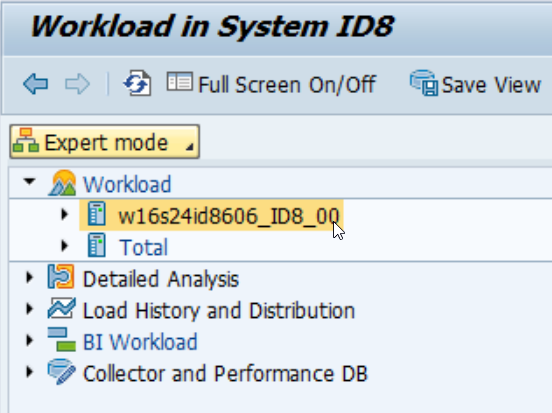Expand the Detailed Analysis branch

coord(30,277)
